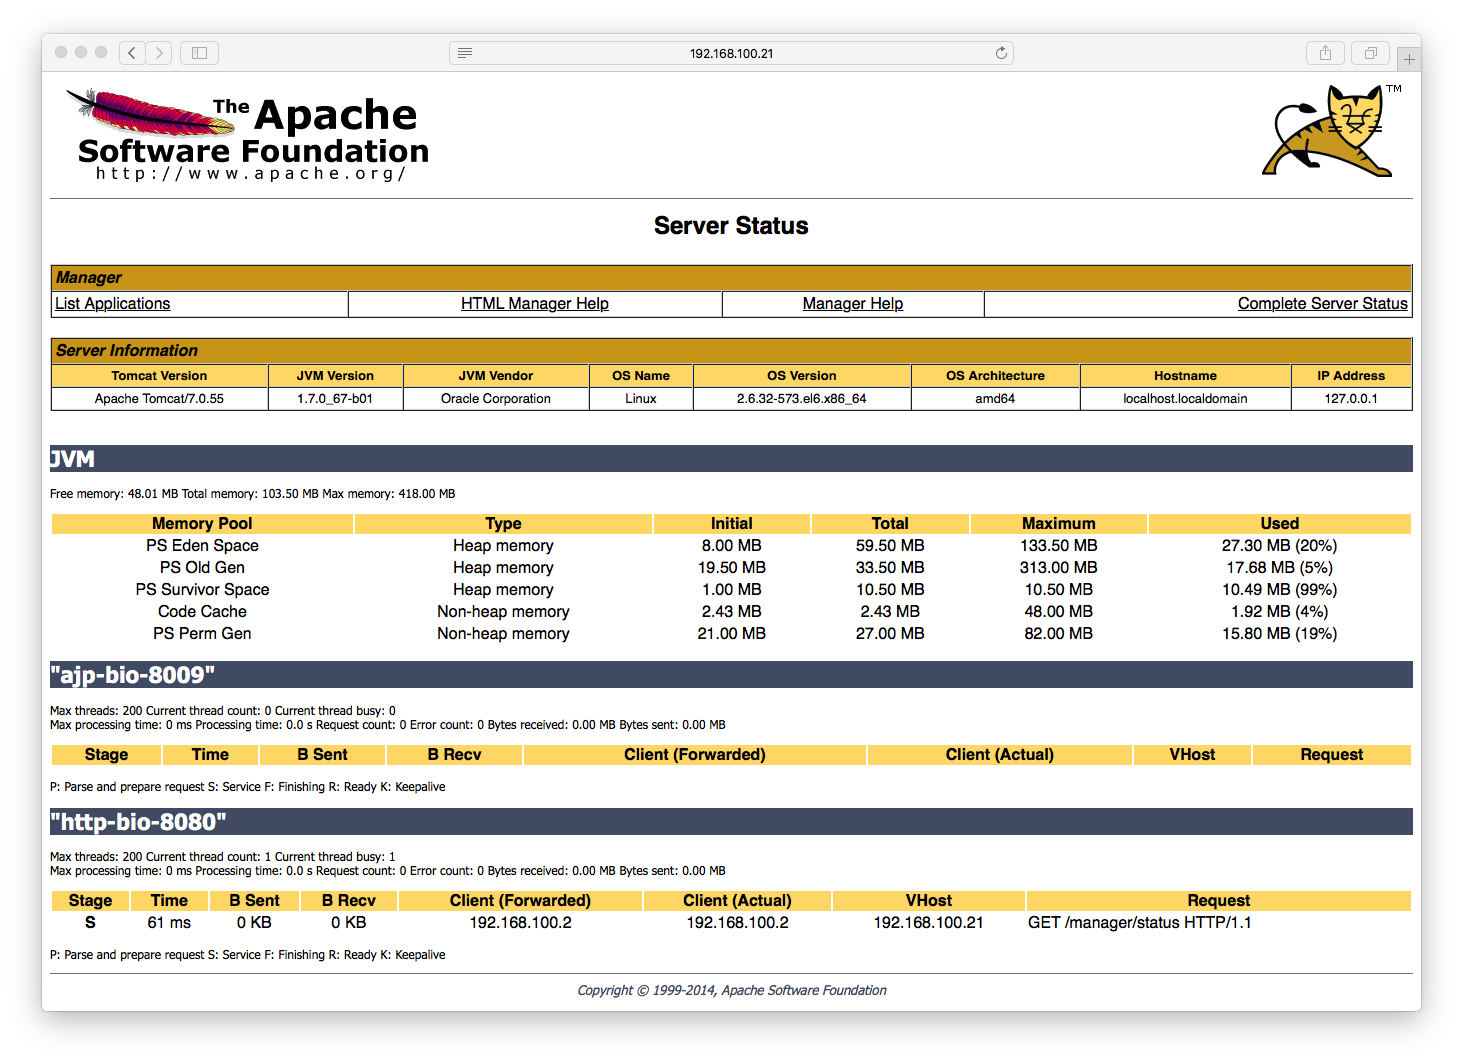Click the http://www.apache.org/ text under logo
This screenshot has height=1061, width=1463.
[x=251, y=173]
